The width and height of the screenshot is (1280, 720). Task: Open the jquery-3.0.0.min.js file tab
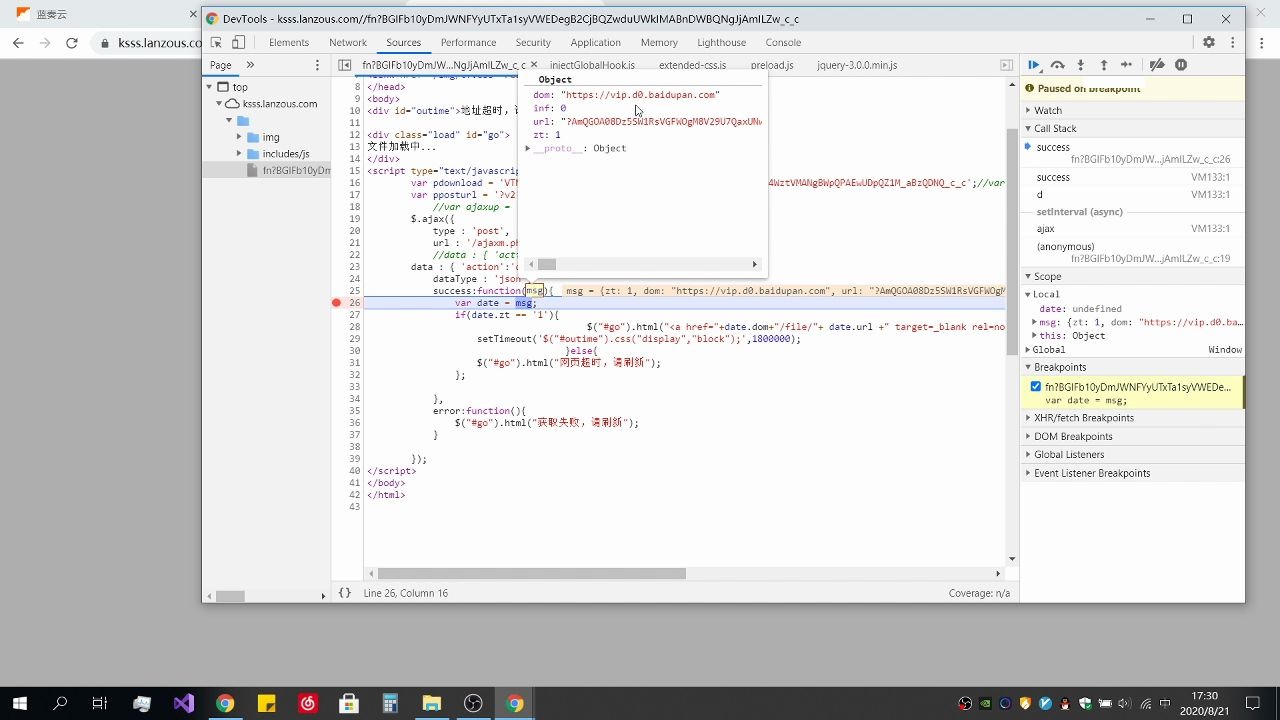[857, 65]
